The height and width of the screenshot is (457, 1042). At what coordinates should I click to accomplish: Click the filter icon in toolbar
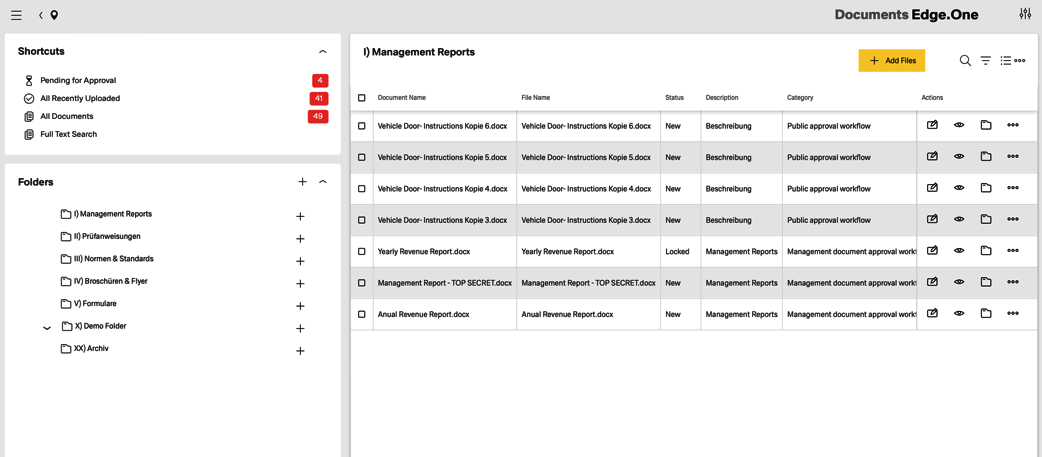tap(986, 61)
